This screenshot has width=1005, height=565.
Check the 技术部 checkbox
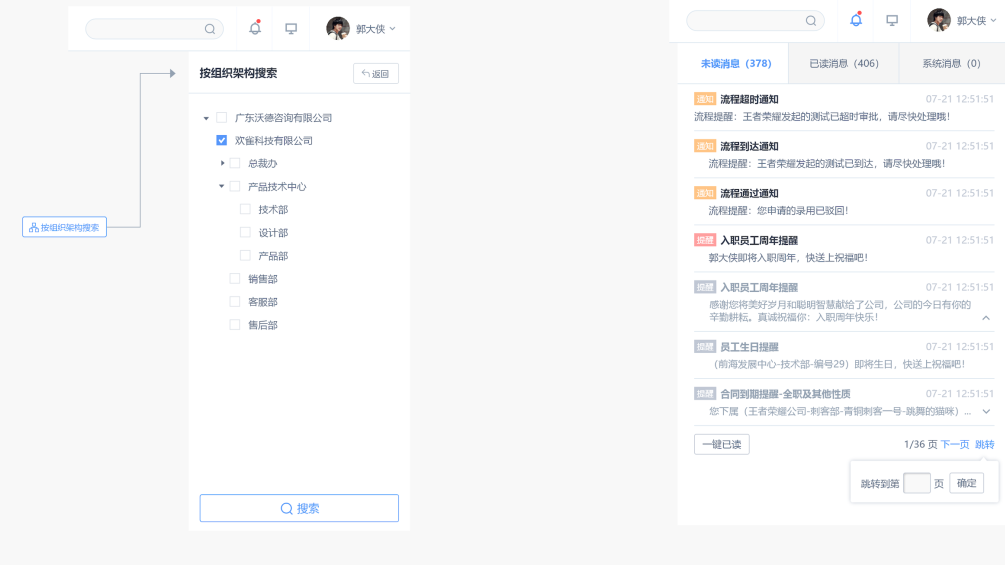point(246,210)
